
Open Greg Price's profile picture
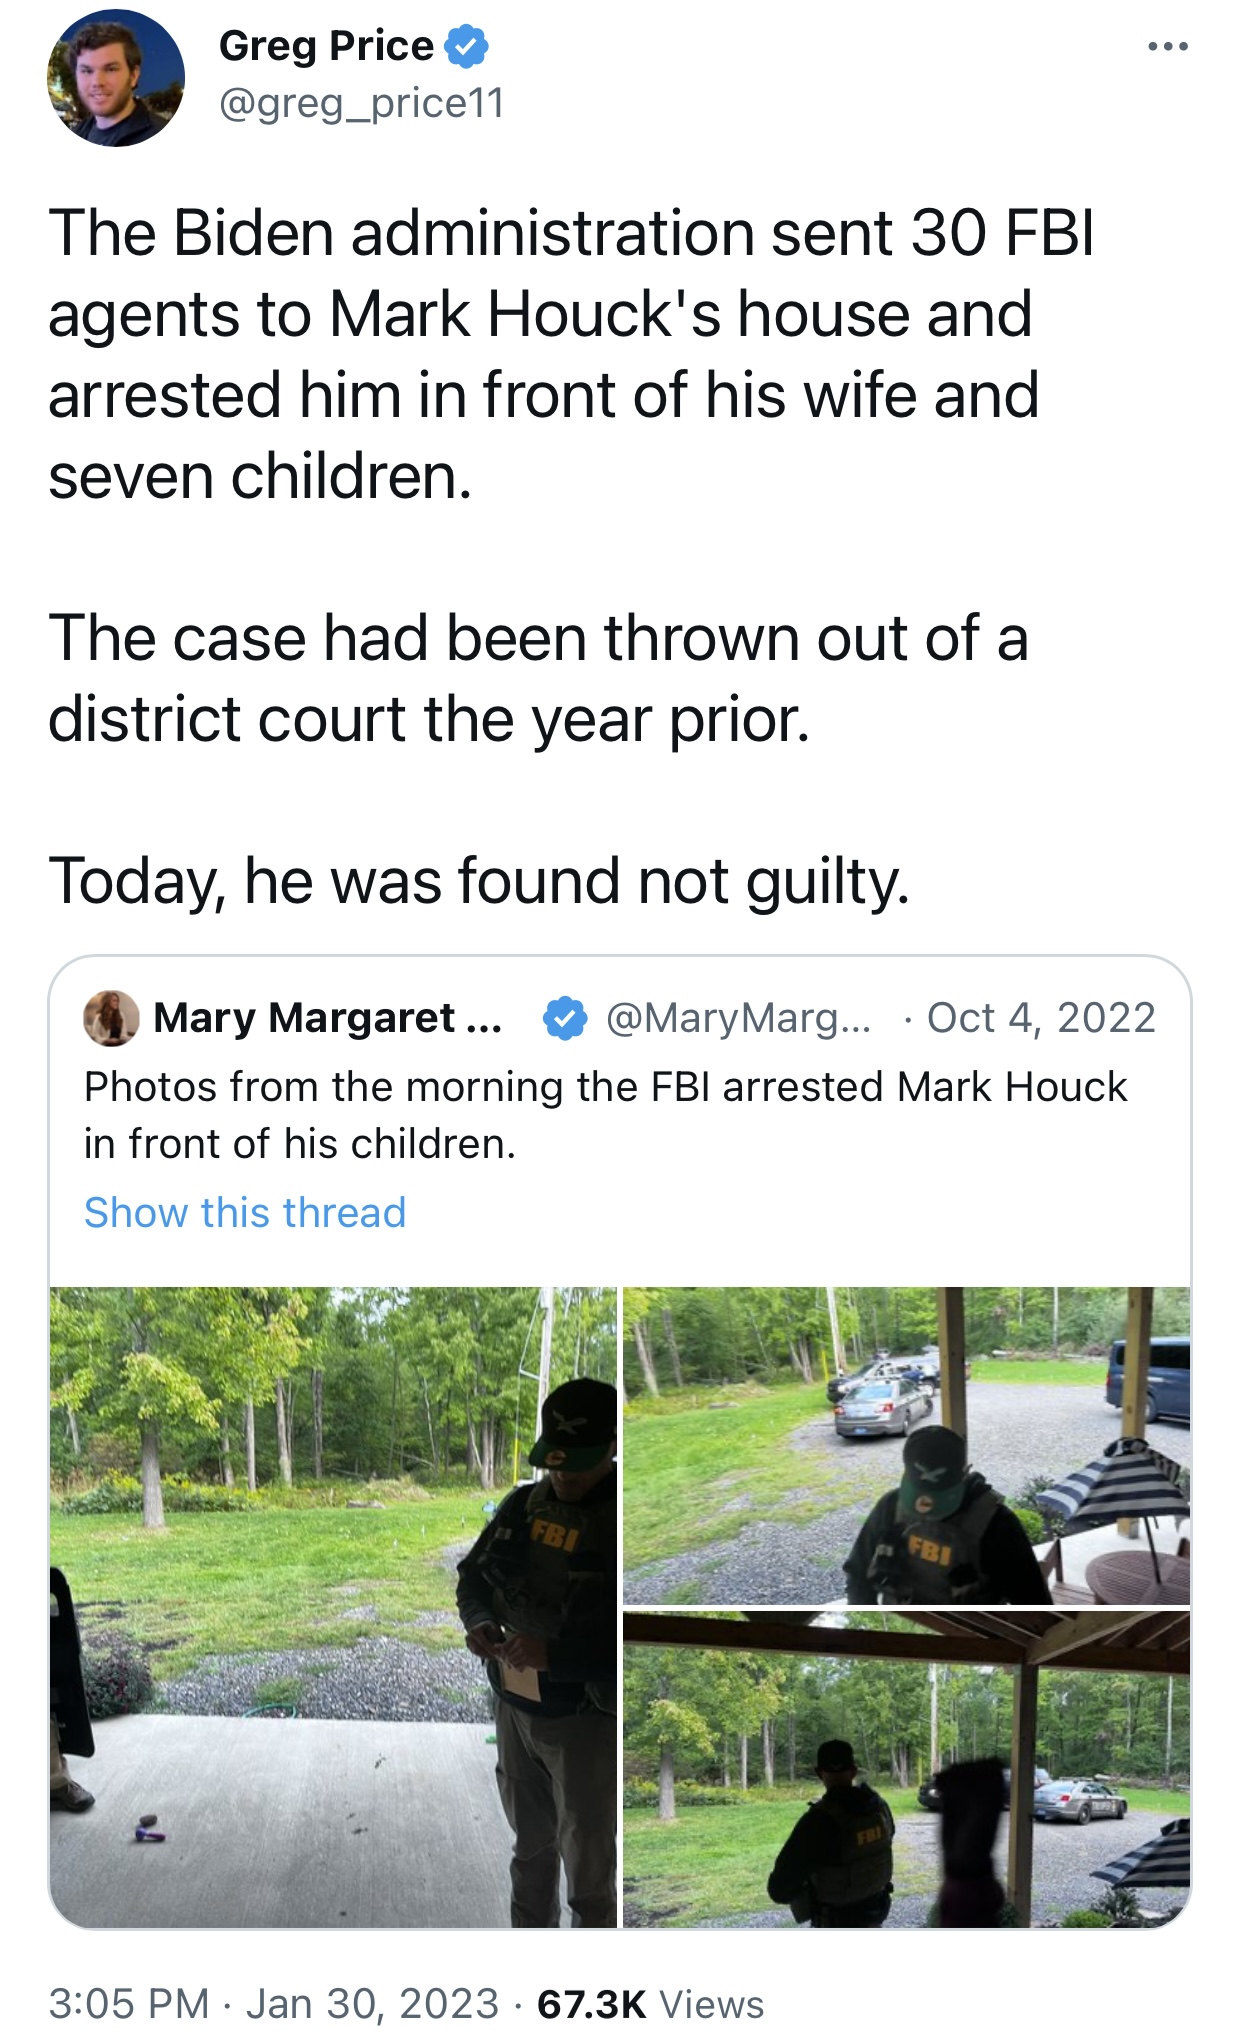(115, 78)
